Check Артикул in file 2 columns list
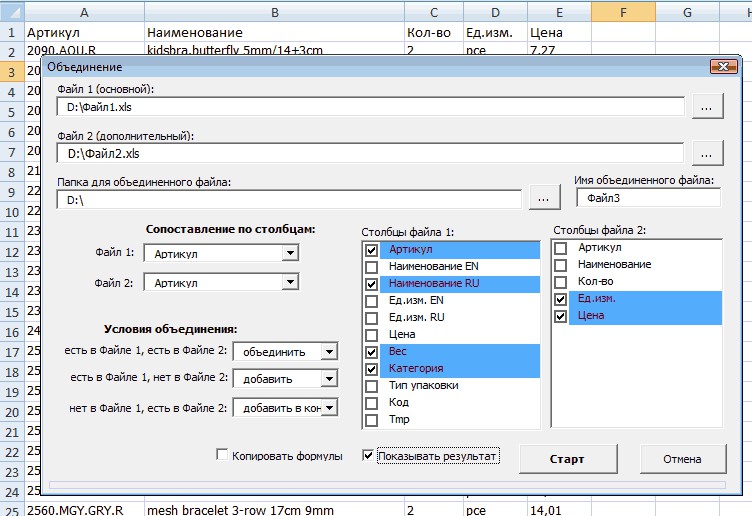The image size is (752, 516). click(x=560, y=248)
